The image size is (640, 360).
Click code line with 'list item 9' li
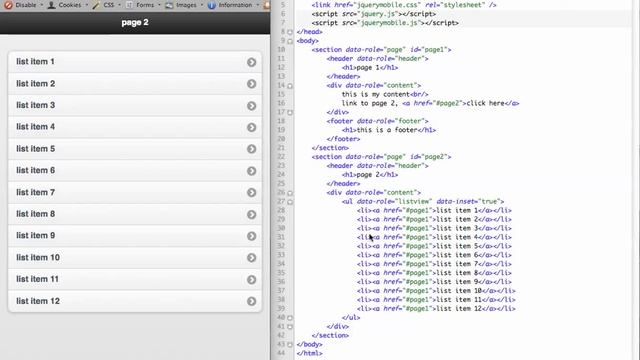tap(434, 282)
